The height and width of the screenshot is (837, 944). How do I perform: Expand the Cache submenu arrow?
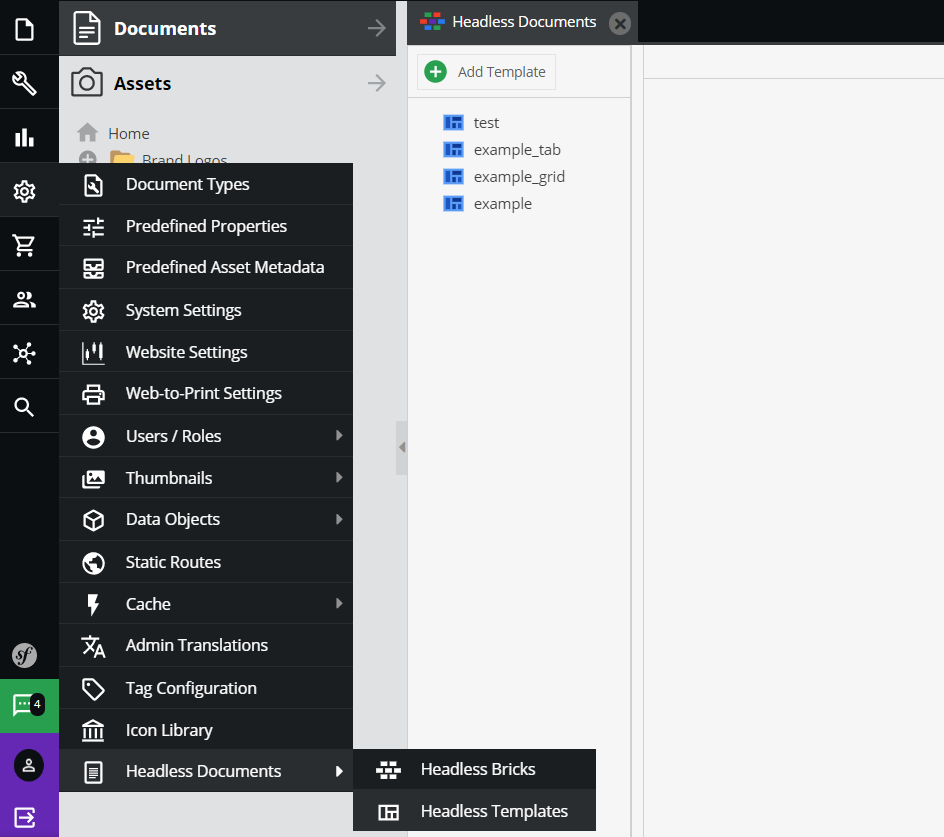[339, 603]
